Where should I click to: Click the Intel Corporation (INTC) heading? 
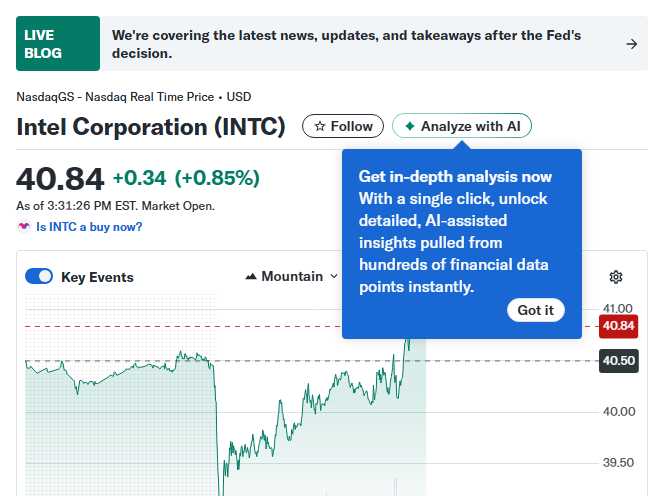click(x=151, y=127)
